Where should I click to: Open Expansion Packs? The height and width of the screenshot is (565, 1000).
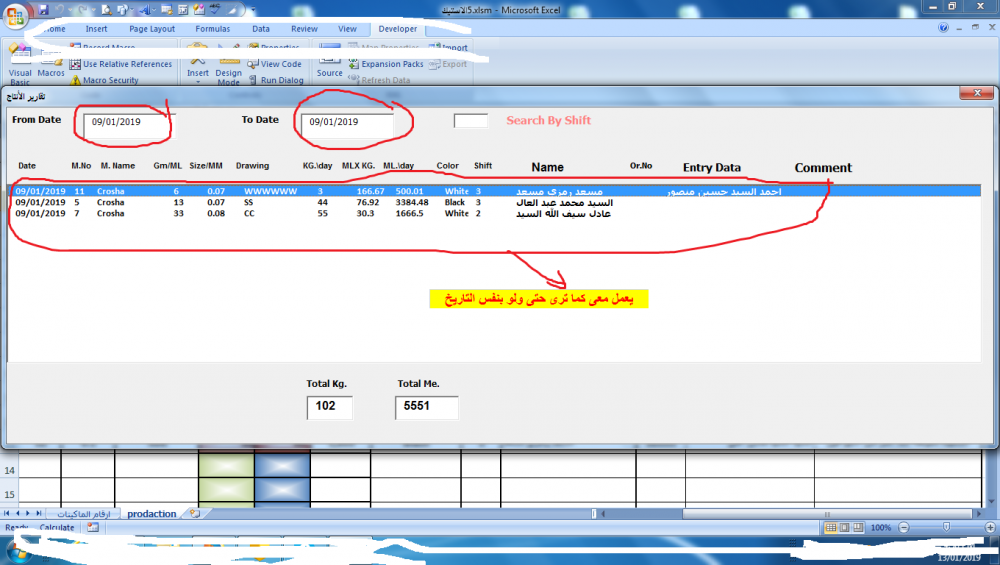(x=386, y=64)
